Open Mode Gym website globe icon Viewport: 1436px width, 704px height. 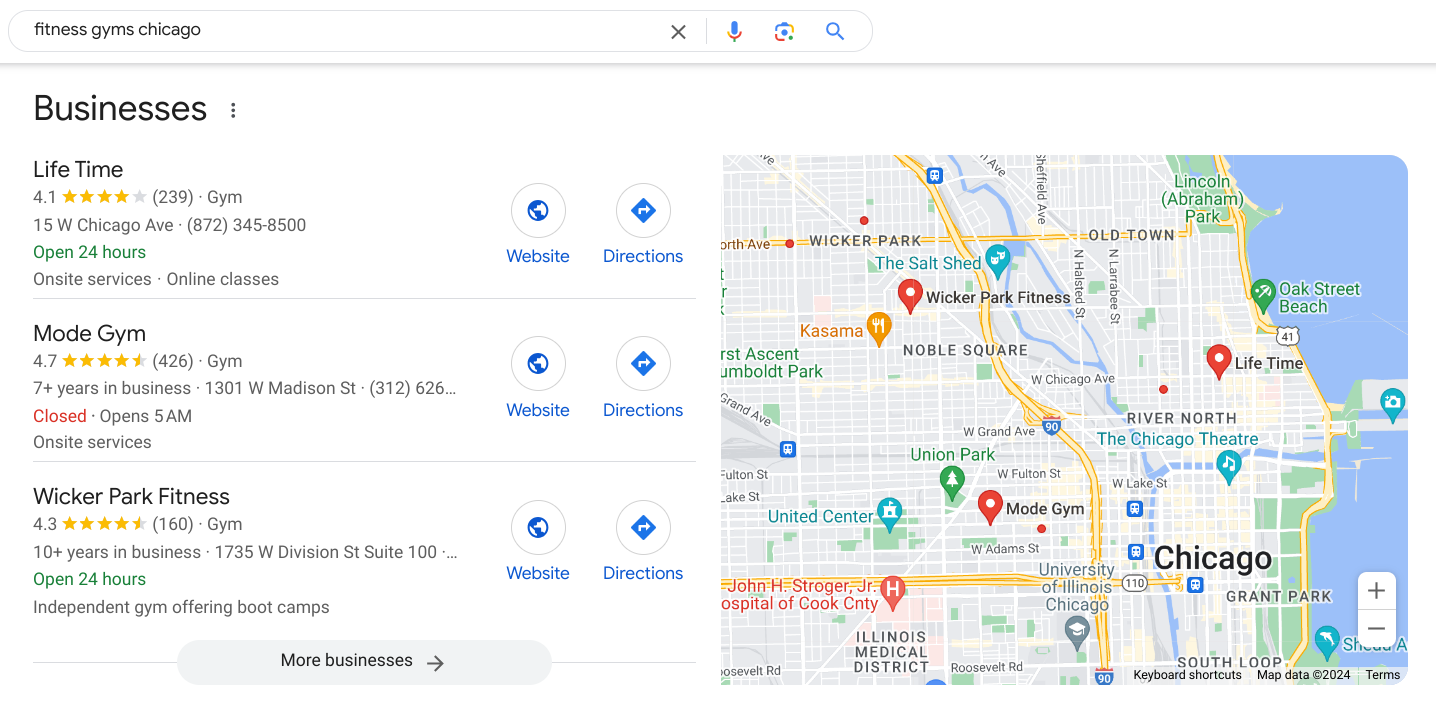tap(538, 363)
